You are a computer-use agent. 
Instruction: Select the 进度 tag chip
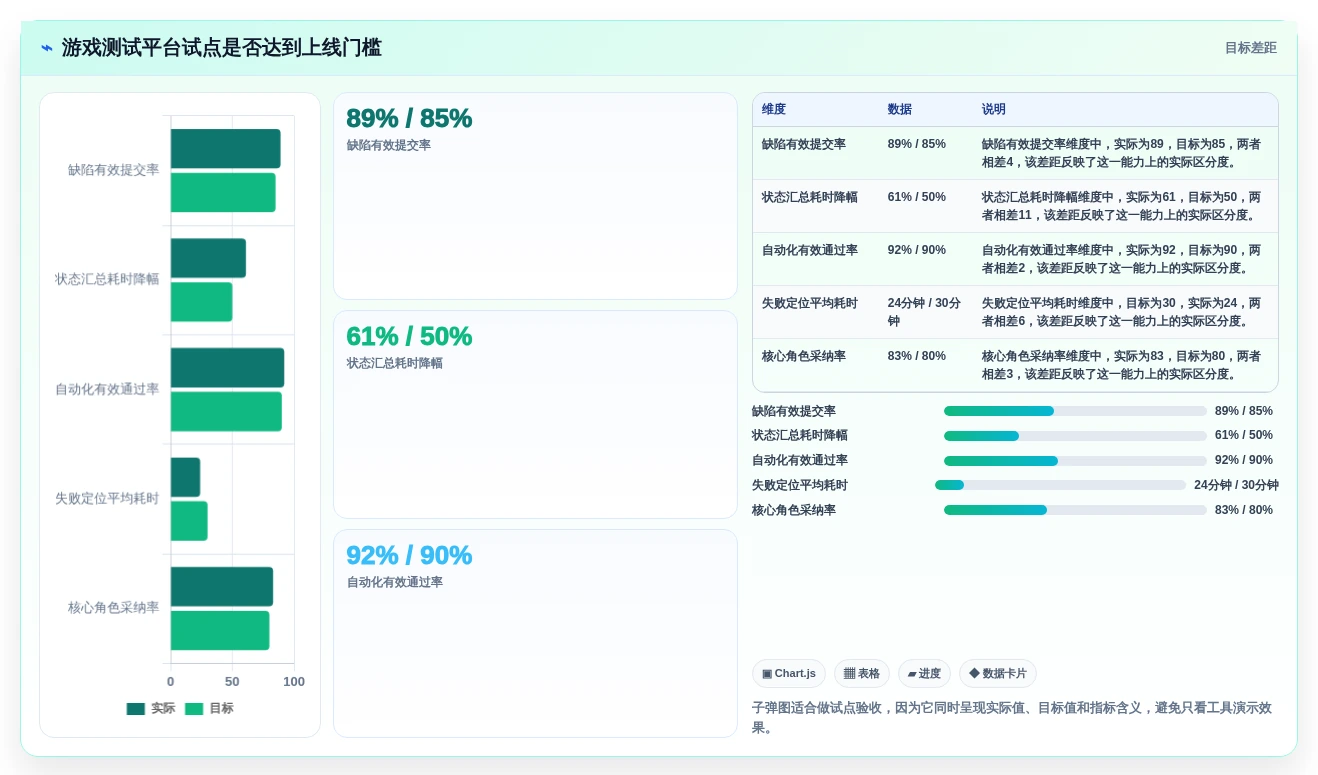point(924,673)
